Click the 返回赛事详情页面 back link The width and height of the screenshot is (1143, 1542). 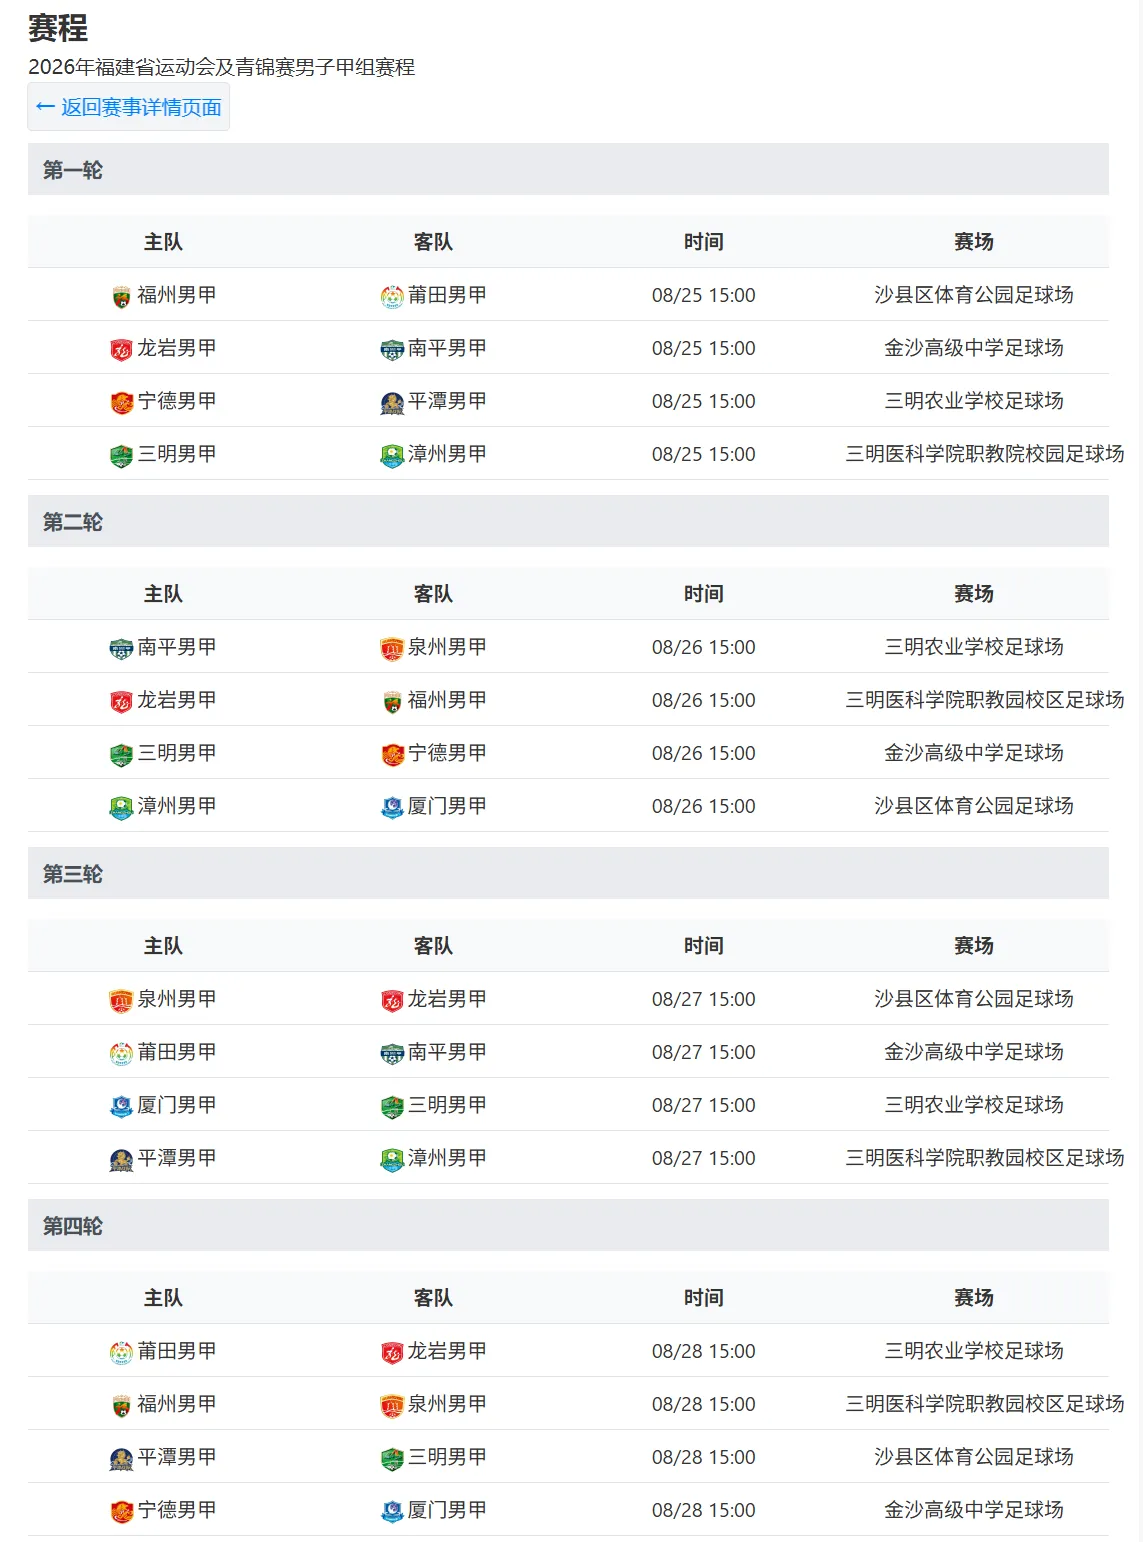tap(129, 107)
